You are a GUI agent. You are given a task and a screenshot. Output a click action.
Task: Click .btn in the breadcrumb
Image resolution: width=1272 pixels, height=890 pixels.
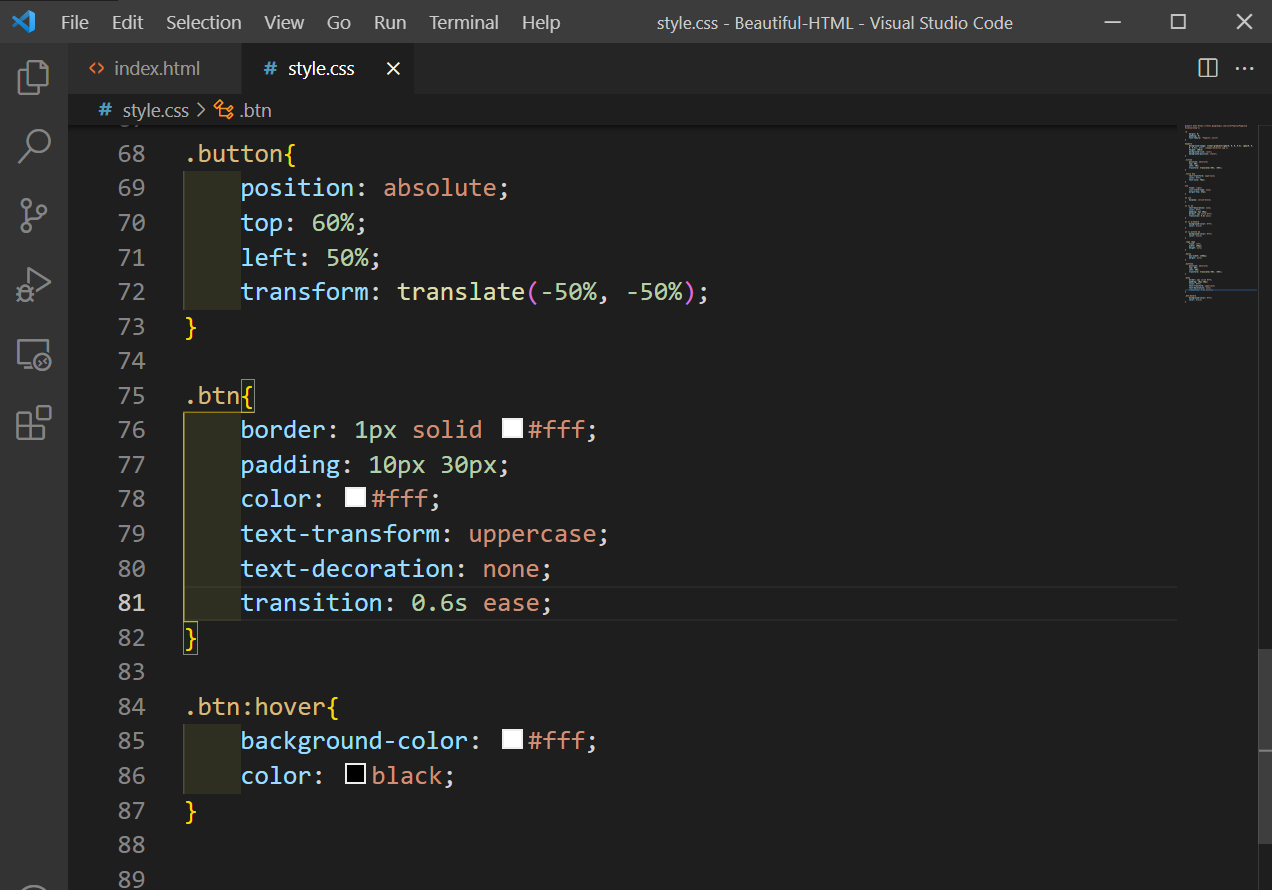(255, 110)
